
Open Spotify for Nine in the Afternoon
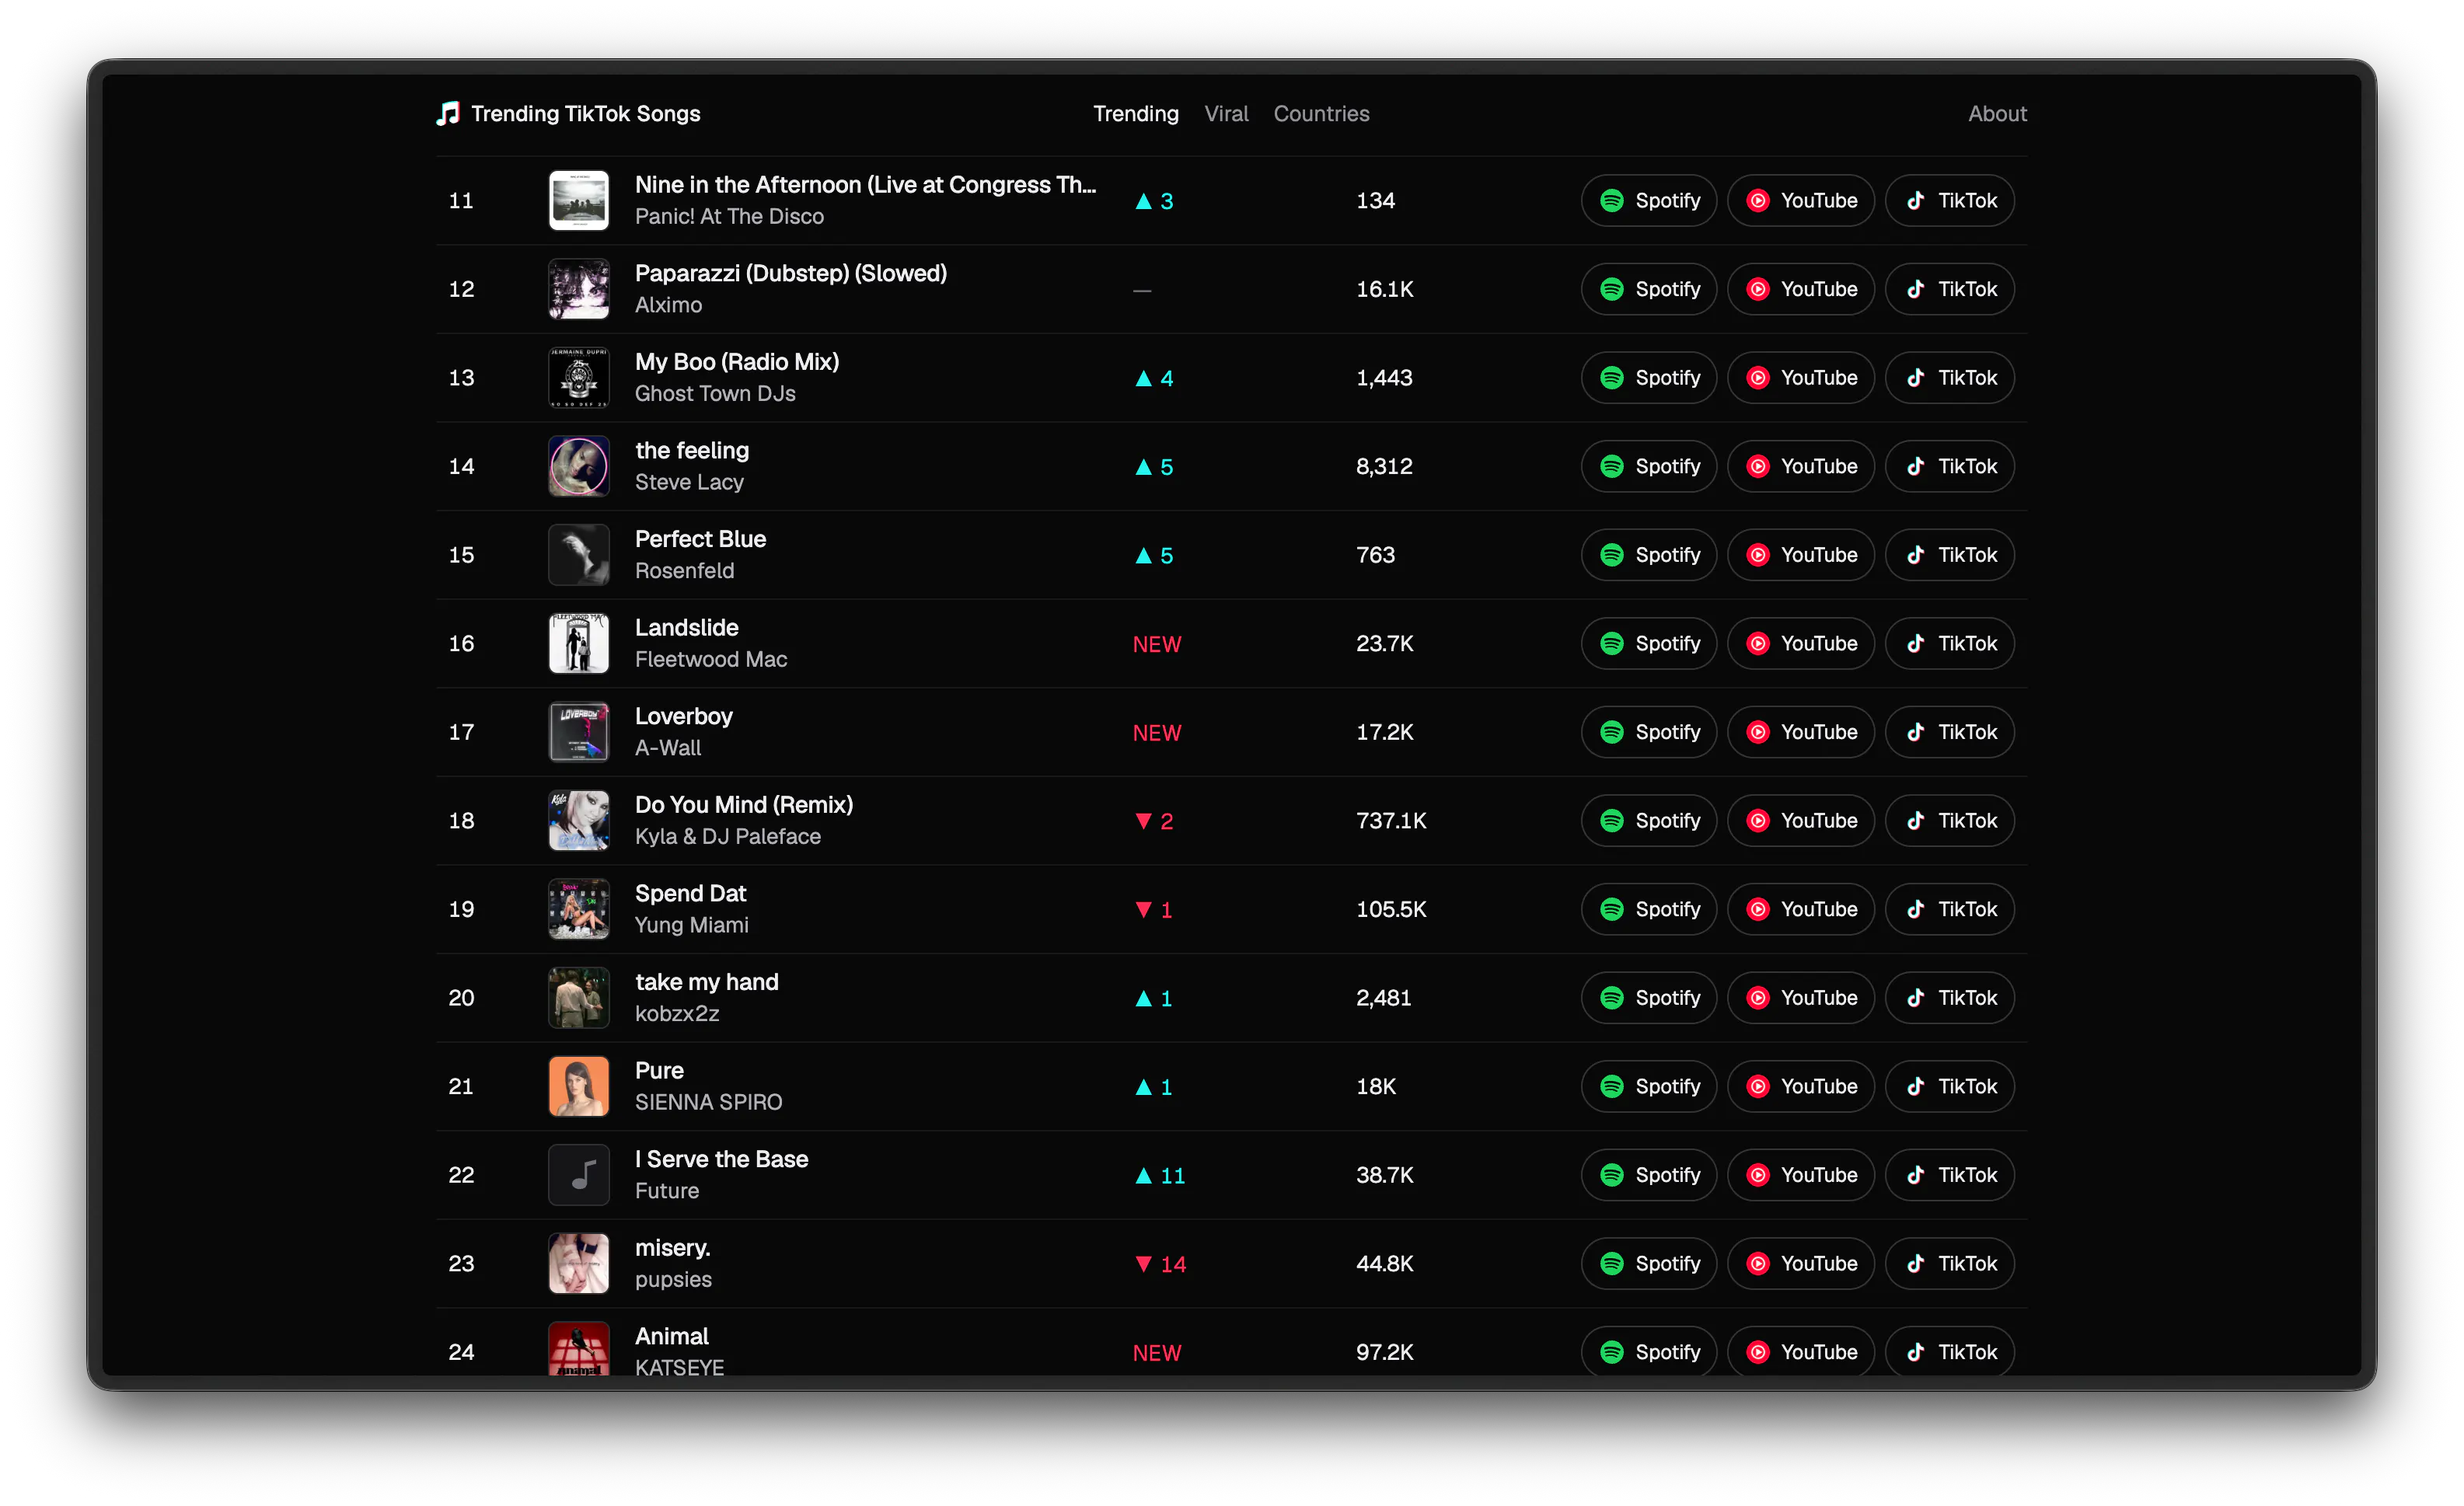1648,201
